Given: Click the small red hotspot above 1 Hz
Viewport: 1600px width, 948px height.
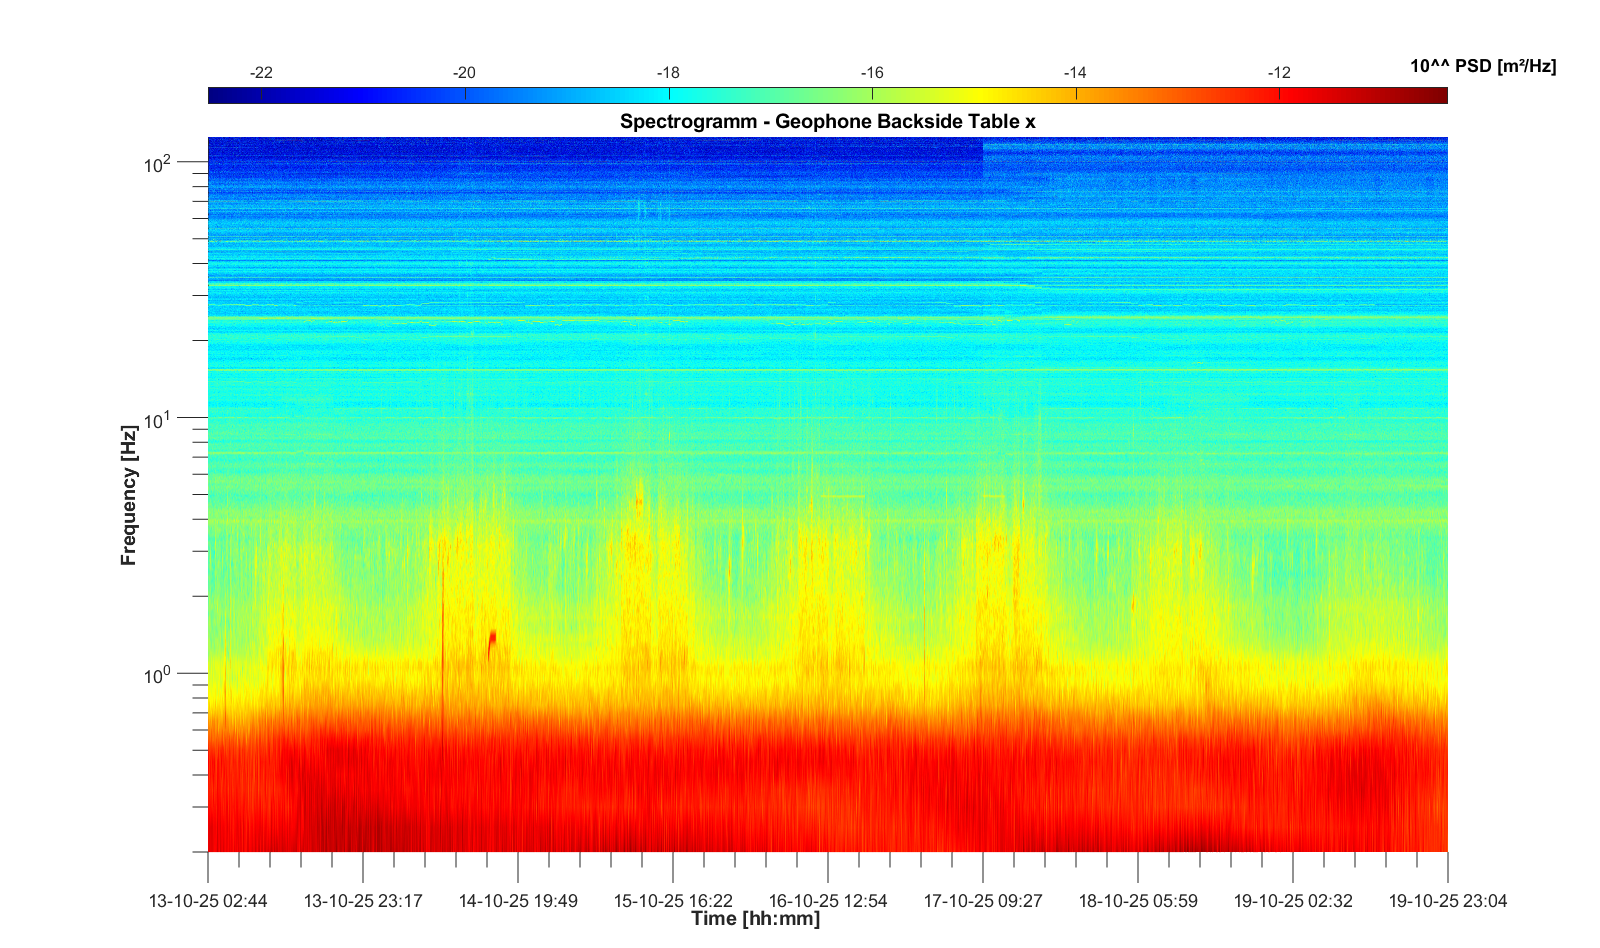Looking at the screenshot, I should click(x=492, y=640).
